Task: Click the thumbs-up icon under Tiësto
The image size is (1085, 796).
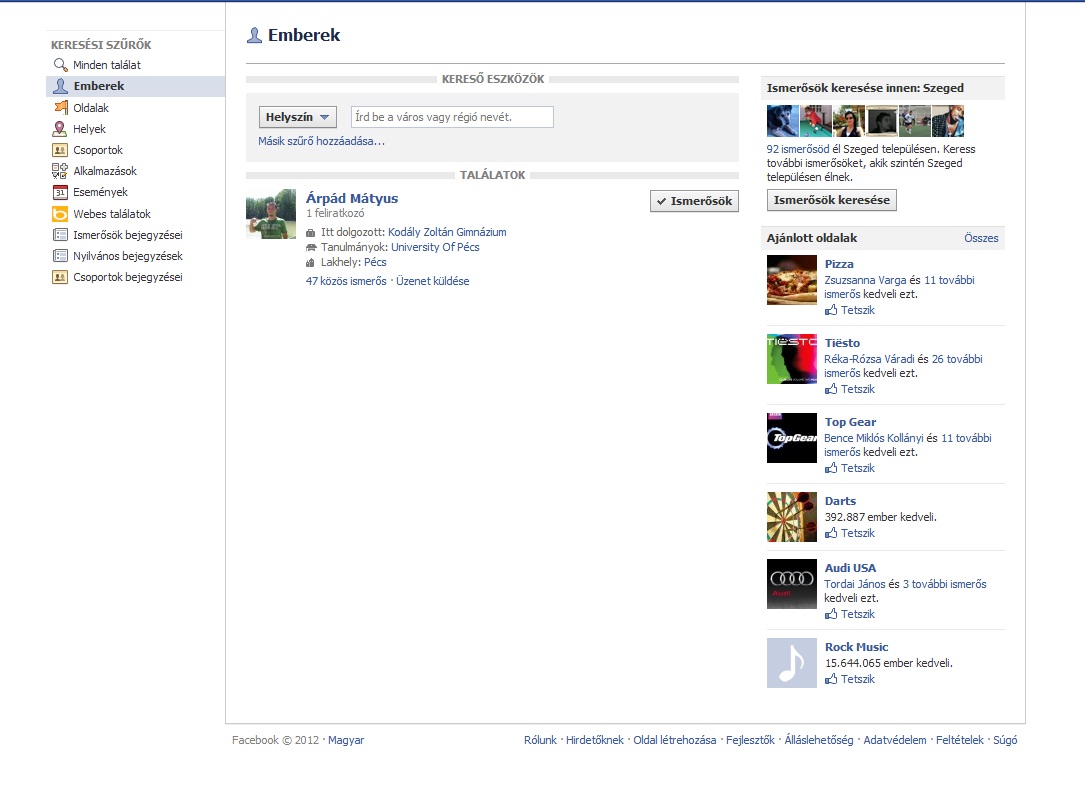Action: pyautogui.click(x=831, y=389)
